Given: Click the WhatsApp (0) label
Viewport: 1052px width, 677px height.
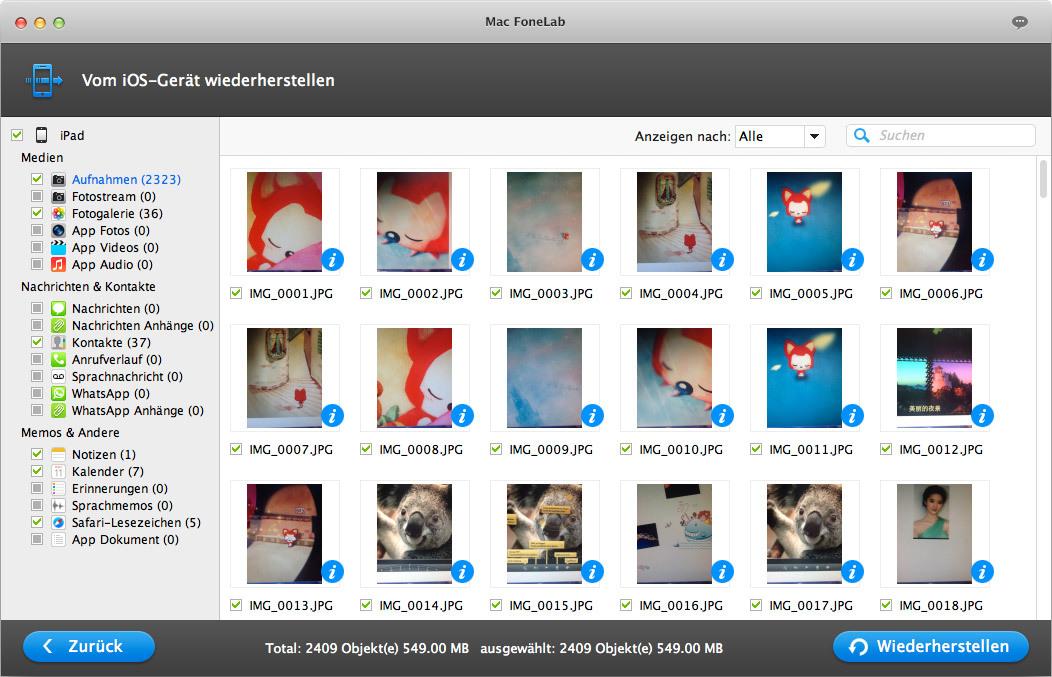Looking at the screenshot, I should pyautogui.click(x=111, y=394).
